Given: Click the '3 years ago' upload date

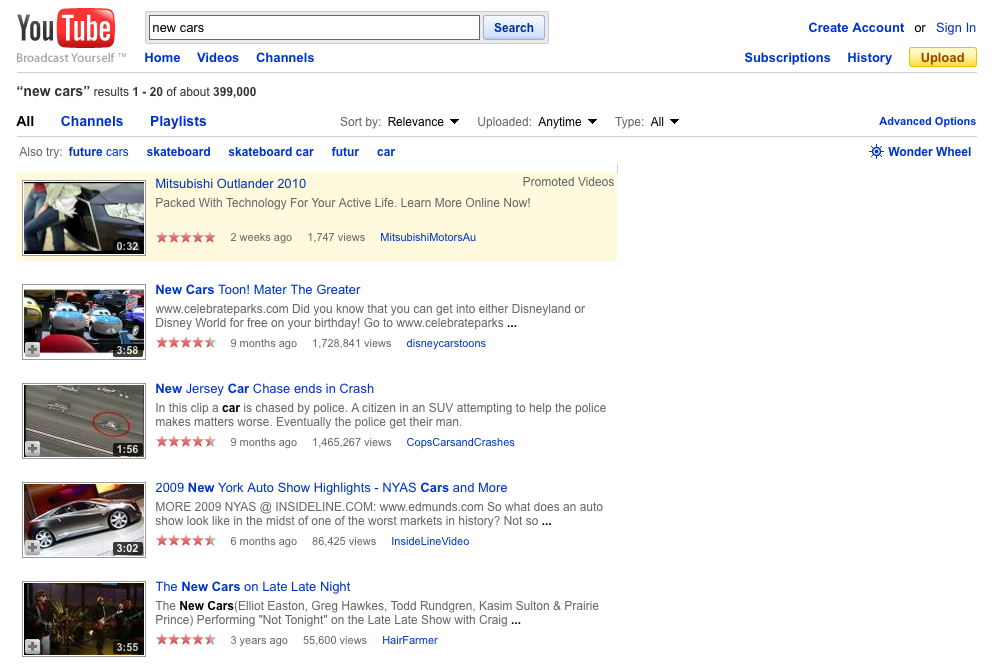Looking at the screenshot, I should tap(259, 640).
